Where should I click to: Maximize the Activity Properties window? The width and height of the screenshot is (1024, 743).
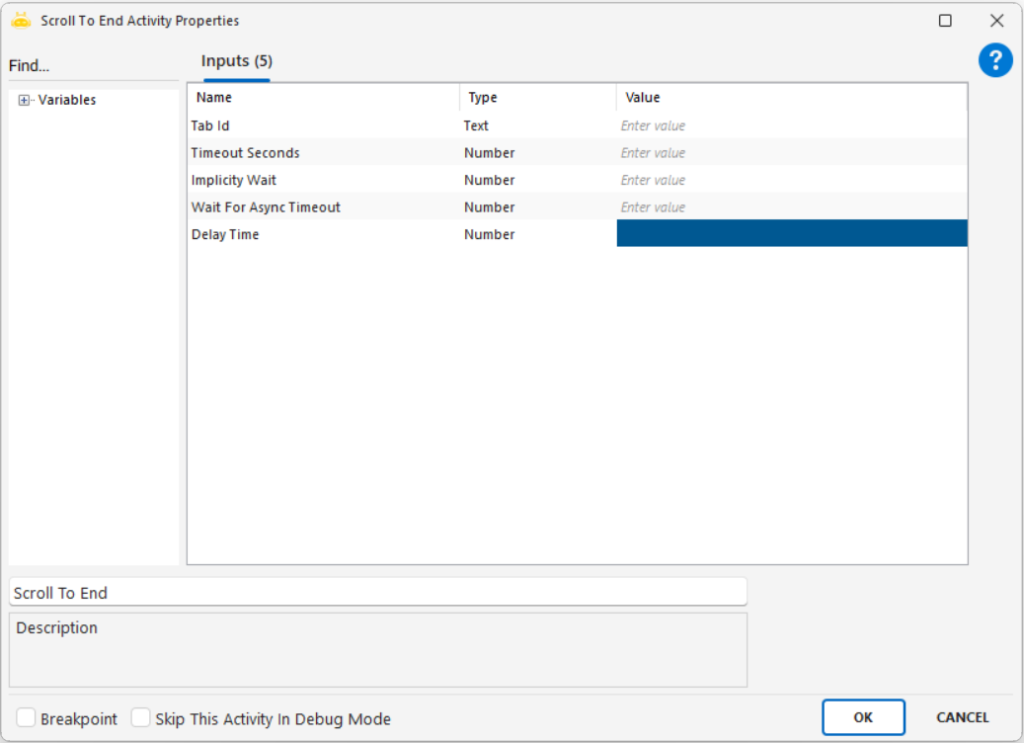pyautogui.click(x=945, y=20)
